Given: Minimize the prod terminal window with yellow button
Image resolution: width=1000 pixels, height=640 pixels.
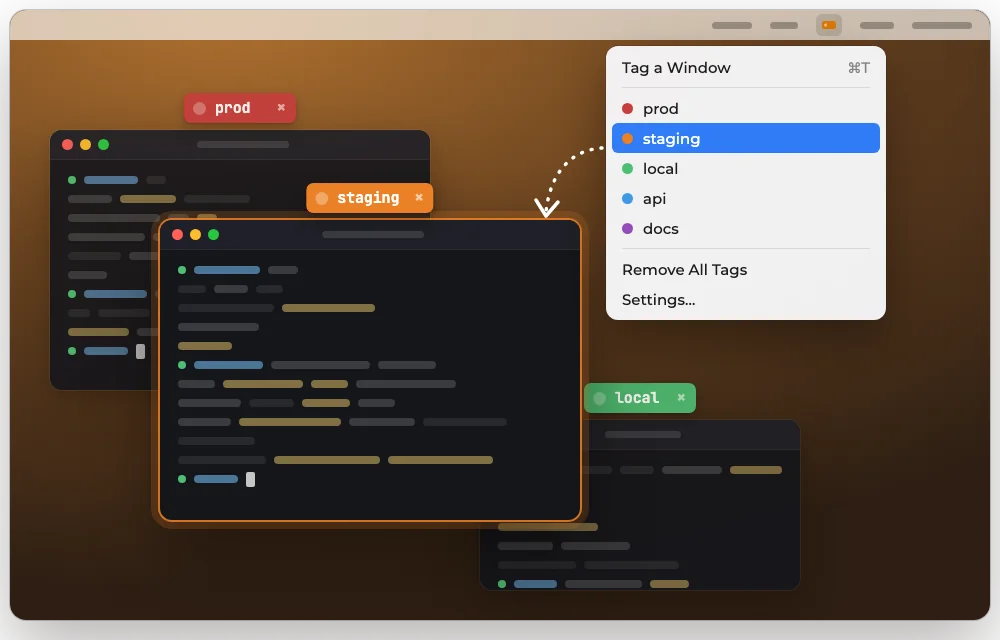Looking at the screenshot, I should 85,145.
